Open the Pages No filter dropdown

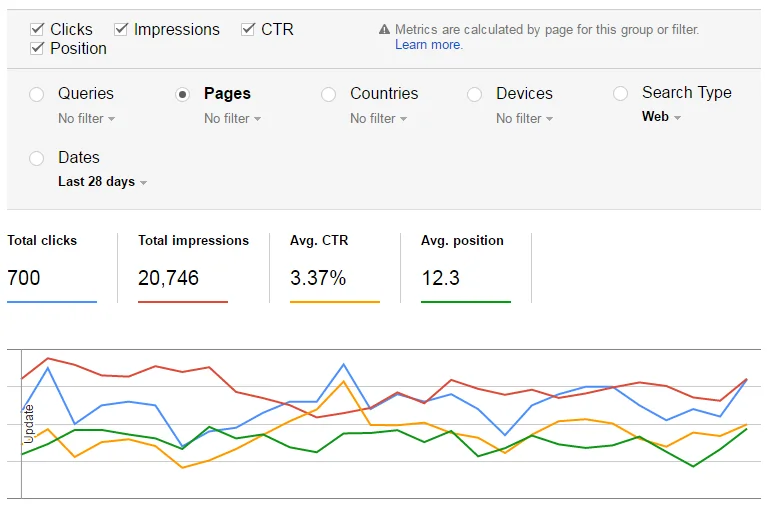coord(232,118)
